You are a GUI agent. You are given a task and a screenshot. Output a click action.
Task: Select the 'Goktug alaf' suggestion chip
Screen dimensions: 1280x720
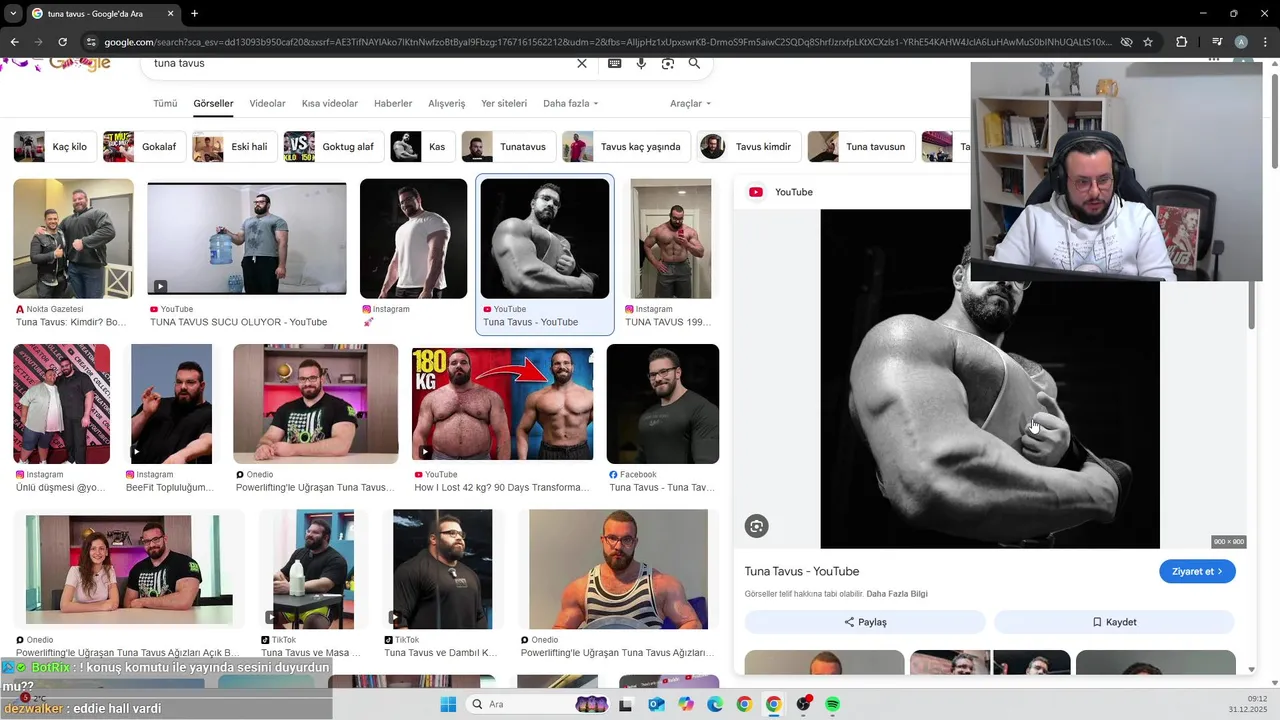(x=334, y=147)
